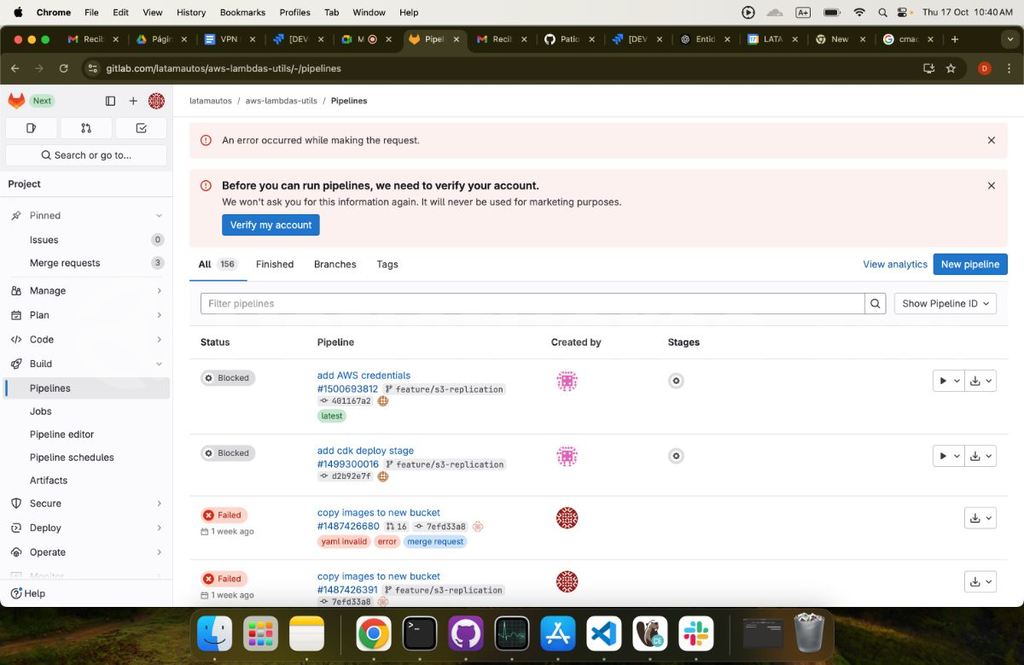This screenshot has height=665, width=1024.
Task: Open the to-do list shortcut icon
Action: point(141,128)
